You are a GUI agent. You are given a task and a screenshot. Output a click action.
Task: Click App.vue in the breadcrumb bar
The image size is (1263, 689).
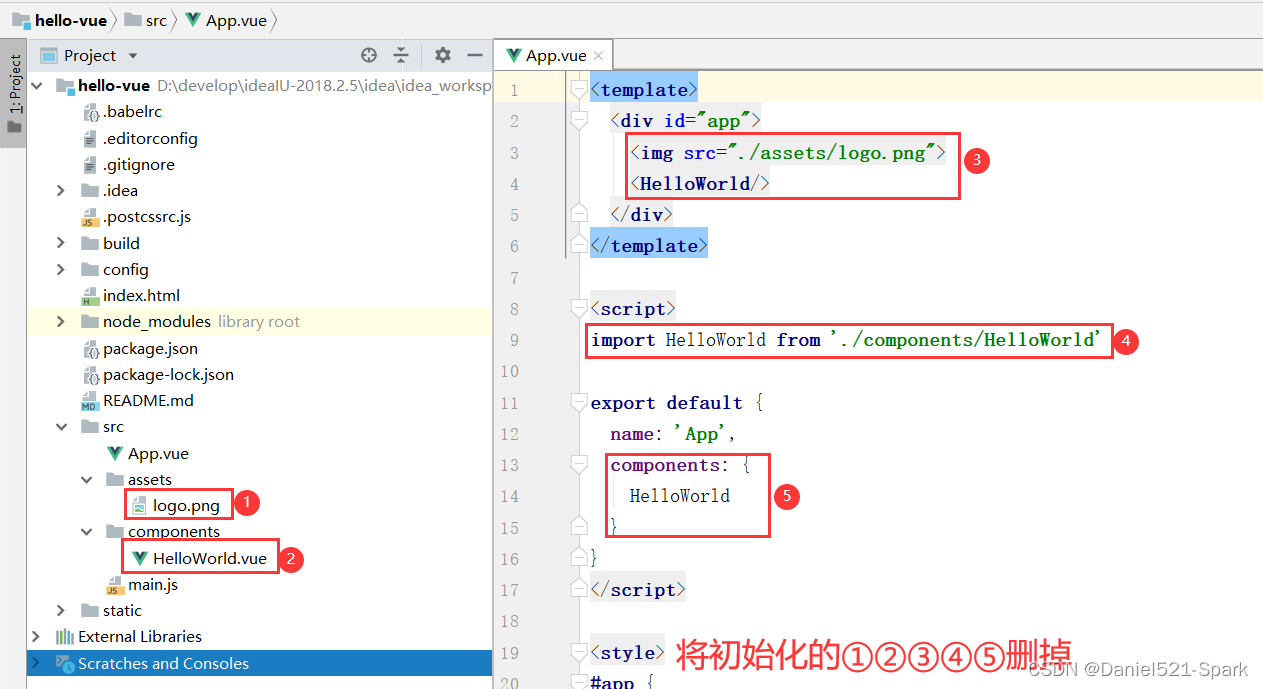226,19
